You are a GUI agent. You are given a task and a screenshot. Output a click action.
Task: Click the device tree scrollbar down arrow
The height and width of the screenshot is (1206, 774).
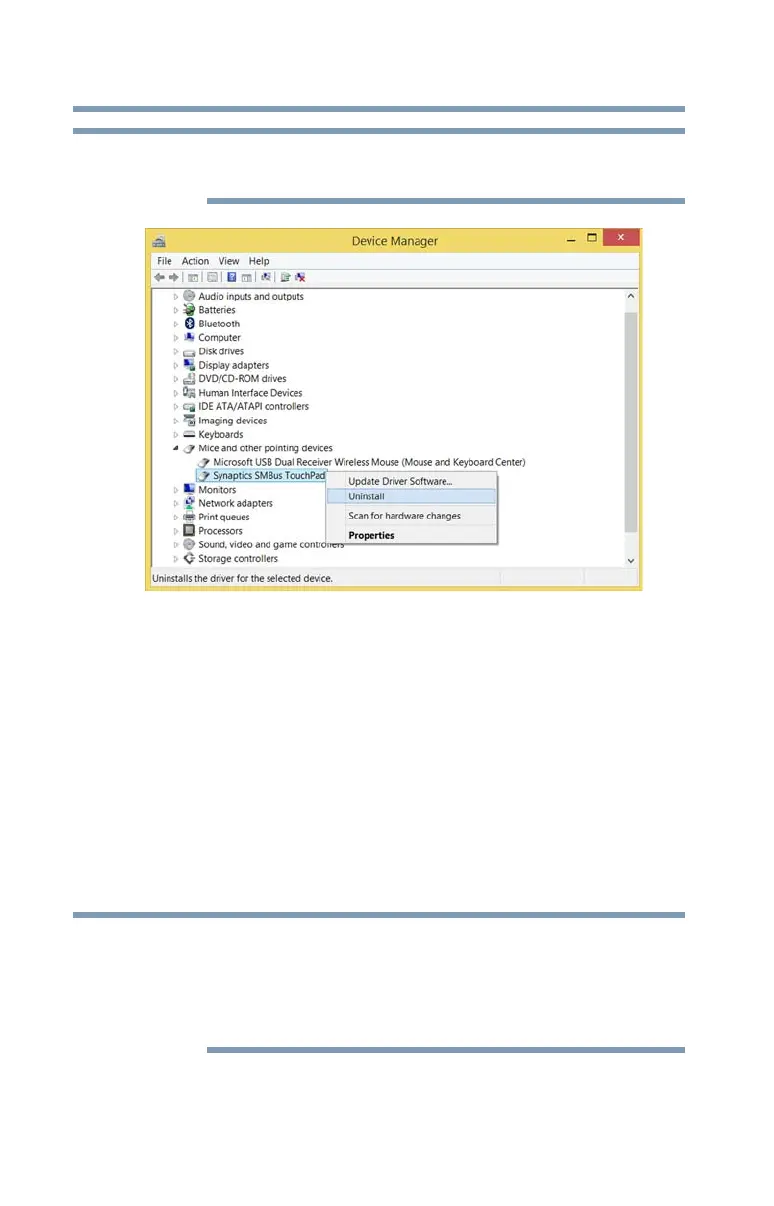coord(631,561)
